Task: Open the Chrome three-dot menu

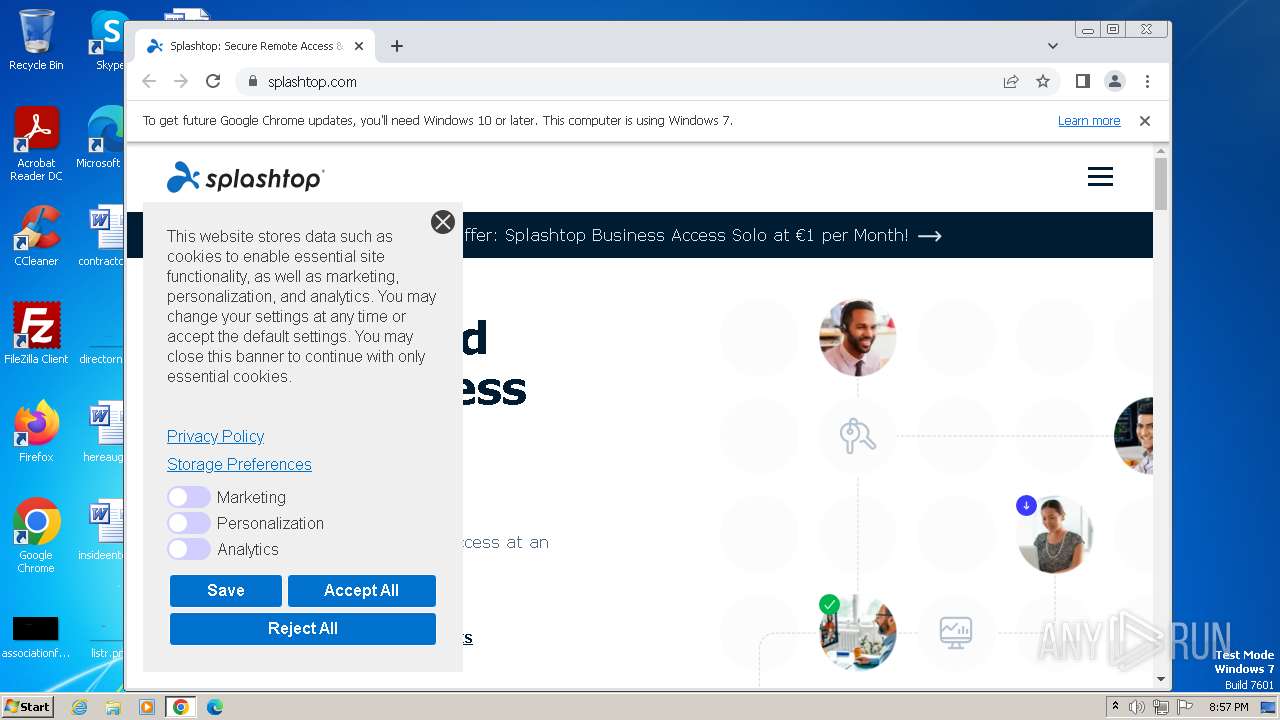Action: [1147, 82]
